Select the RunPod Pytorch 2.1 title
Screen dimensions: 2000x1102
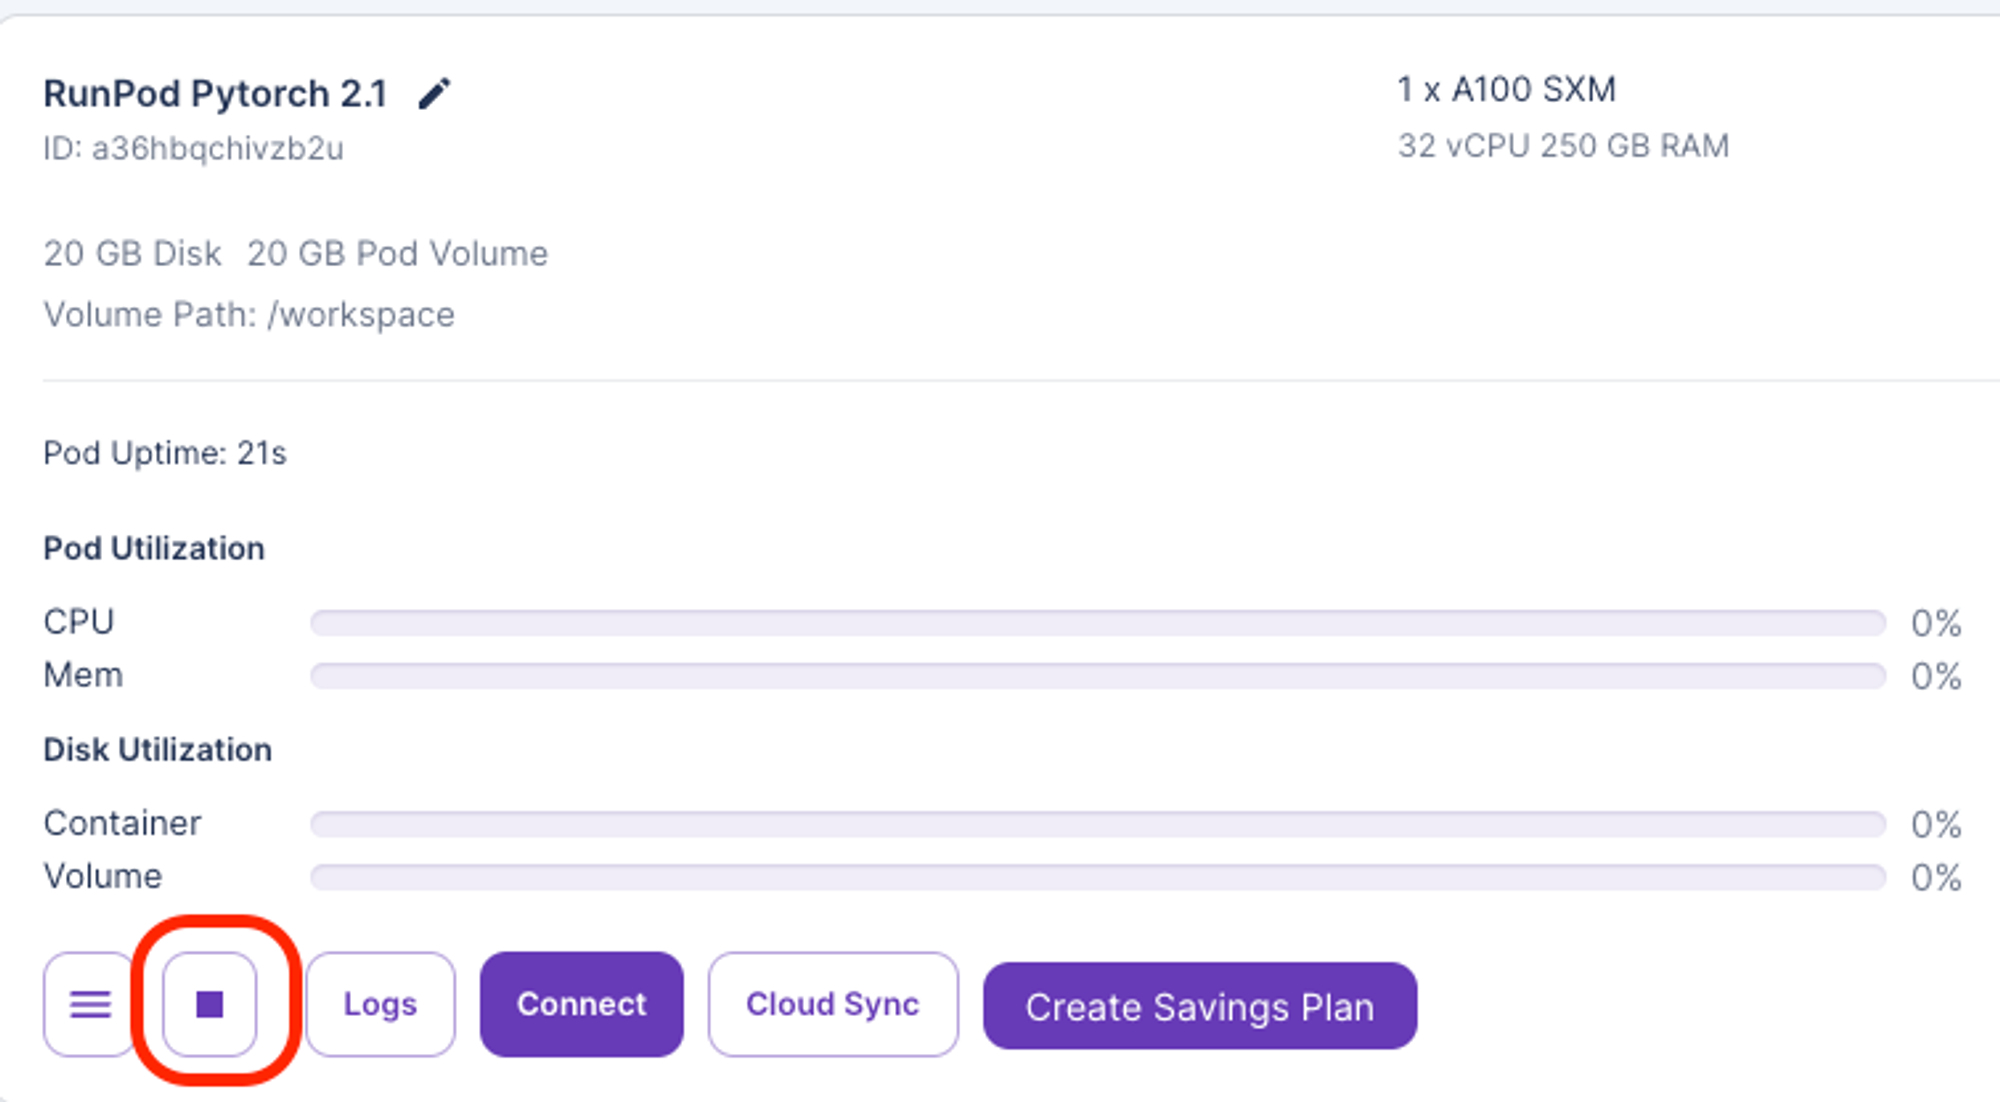[x=215, y=94]
